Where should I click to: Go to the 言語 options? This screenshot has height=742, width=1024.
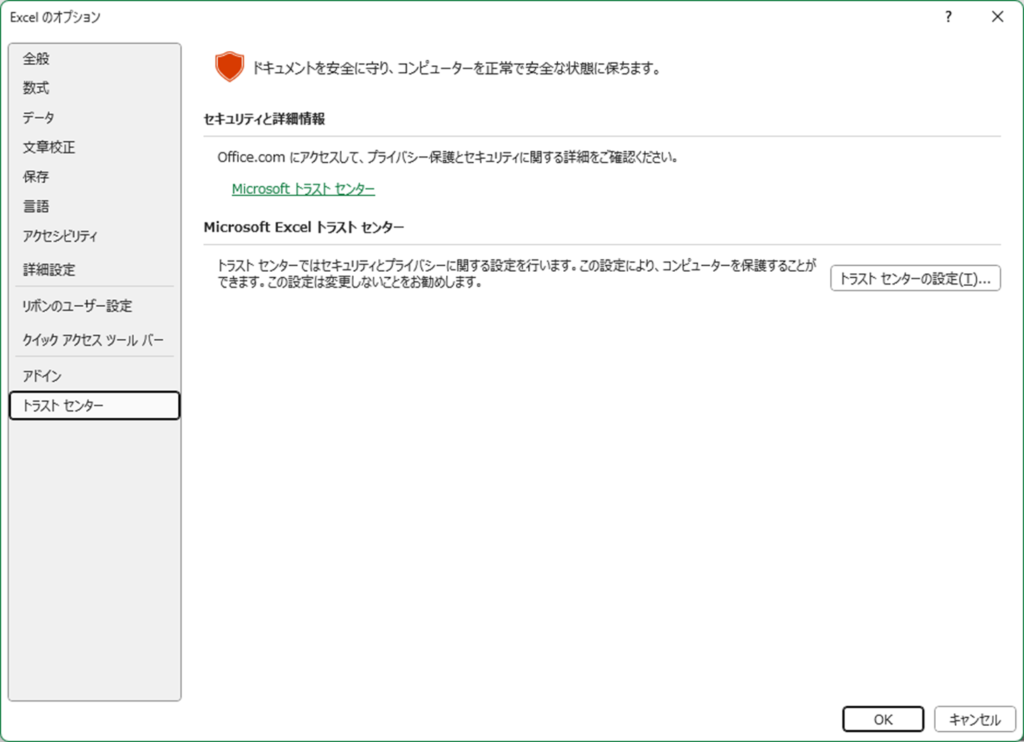[x=36, y=206]
